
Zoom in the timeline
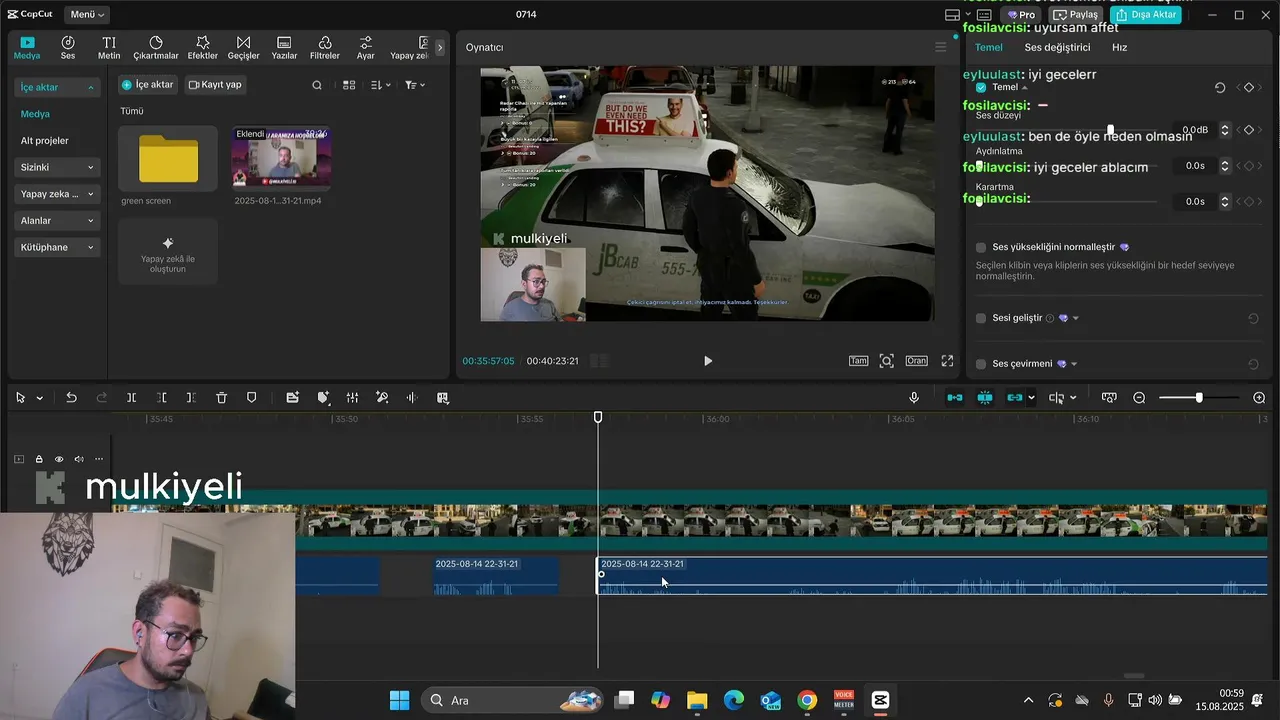click(x=1259, y=398)
